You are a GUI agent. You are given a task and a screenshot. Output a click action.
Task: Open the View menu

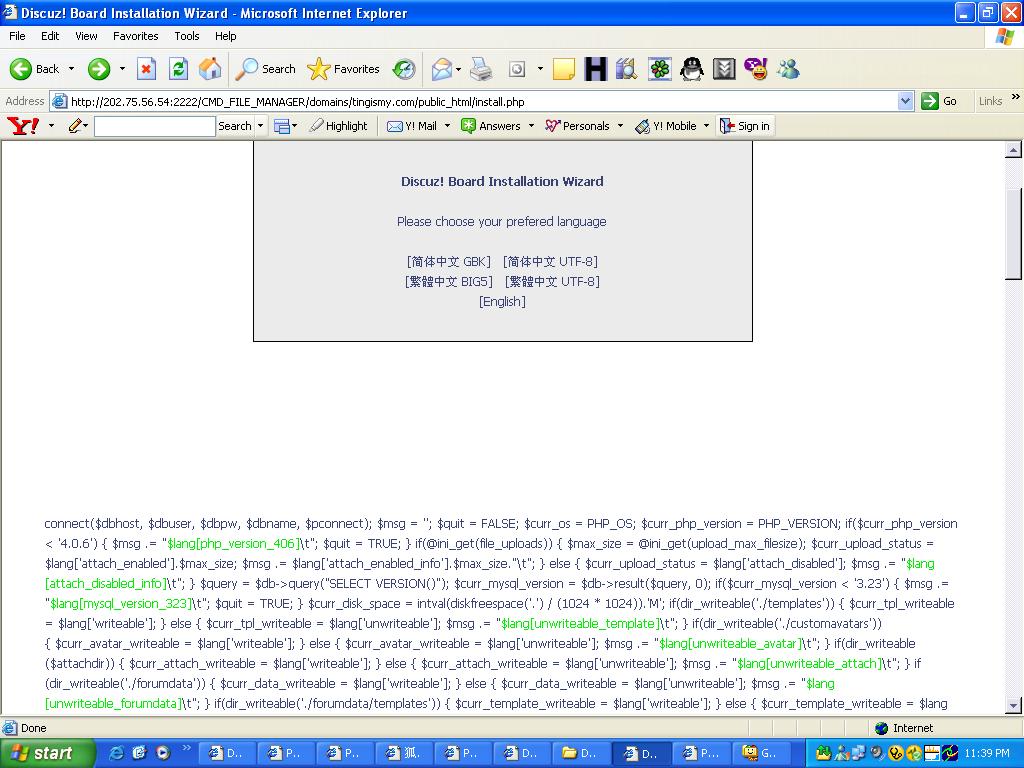click(86, 36)
